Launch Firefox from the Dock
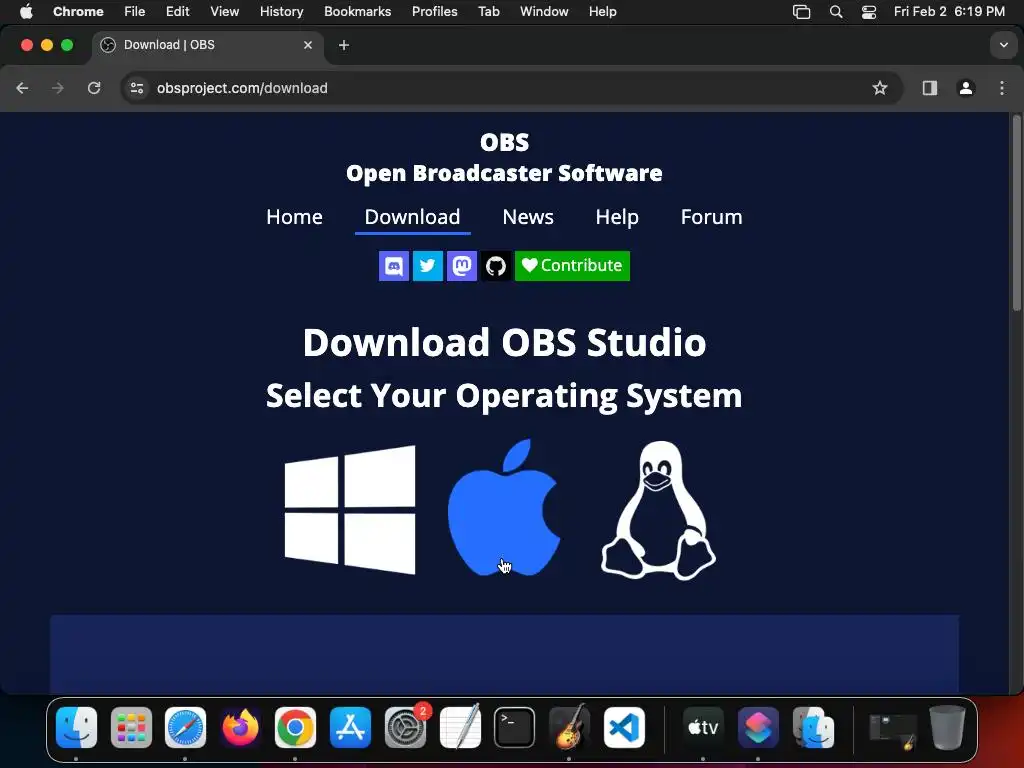The height and width of the screenshot is (768, 1024). click(240, 727)
